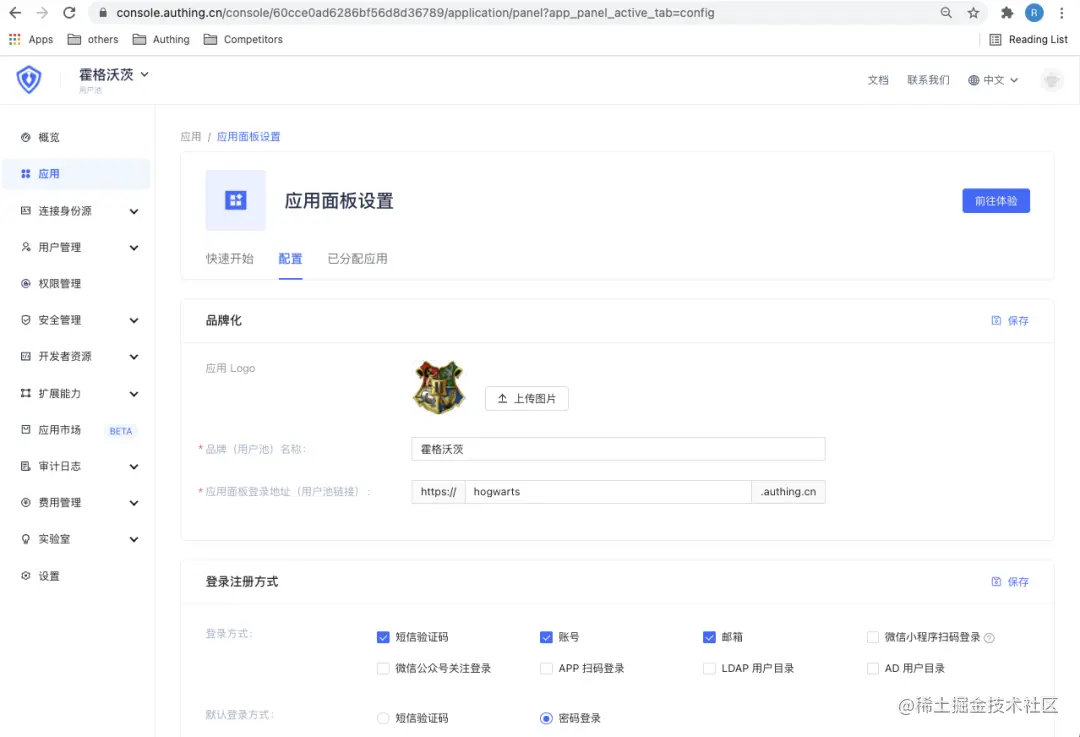Click the user avatar at top right
This screenshot has height=737, width=1080.
[x=1052, y=80]
